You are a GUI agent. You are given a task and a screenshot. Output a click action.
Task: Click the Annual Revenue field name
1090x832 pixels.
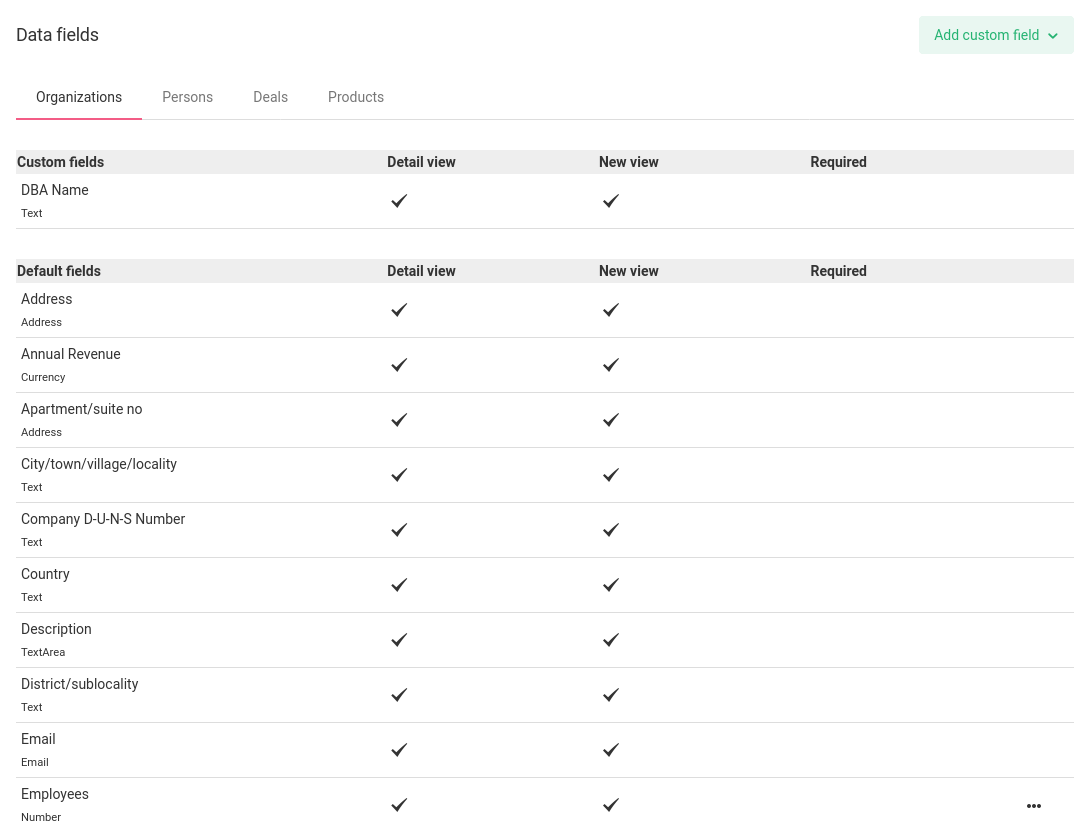coord(70,354)
